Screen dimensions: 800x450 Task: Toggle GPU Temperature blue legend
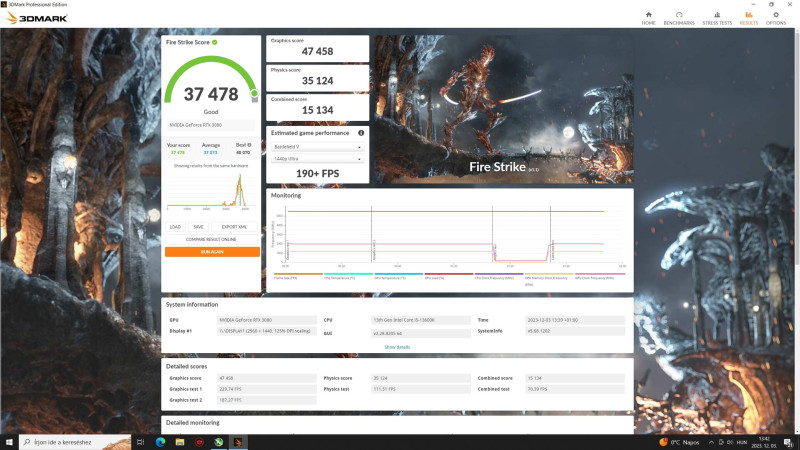398,276
